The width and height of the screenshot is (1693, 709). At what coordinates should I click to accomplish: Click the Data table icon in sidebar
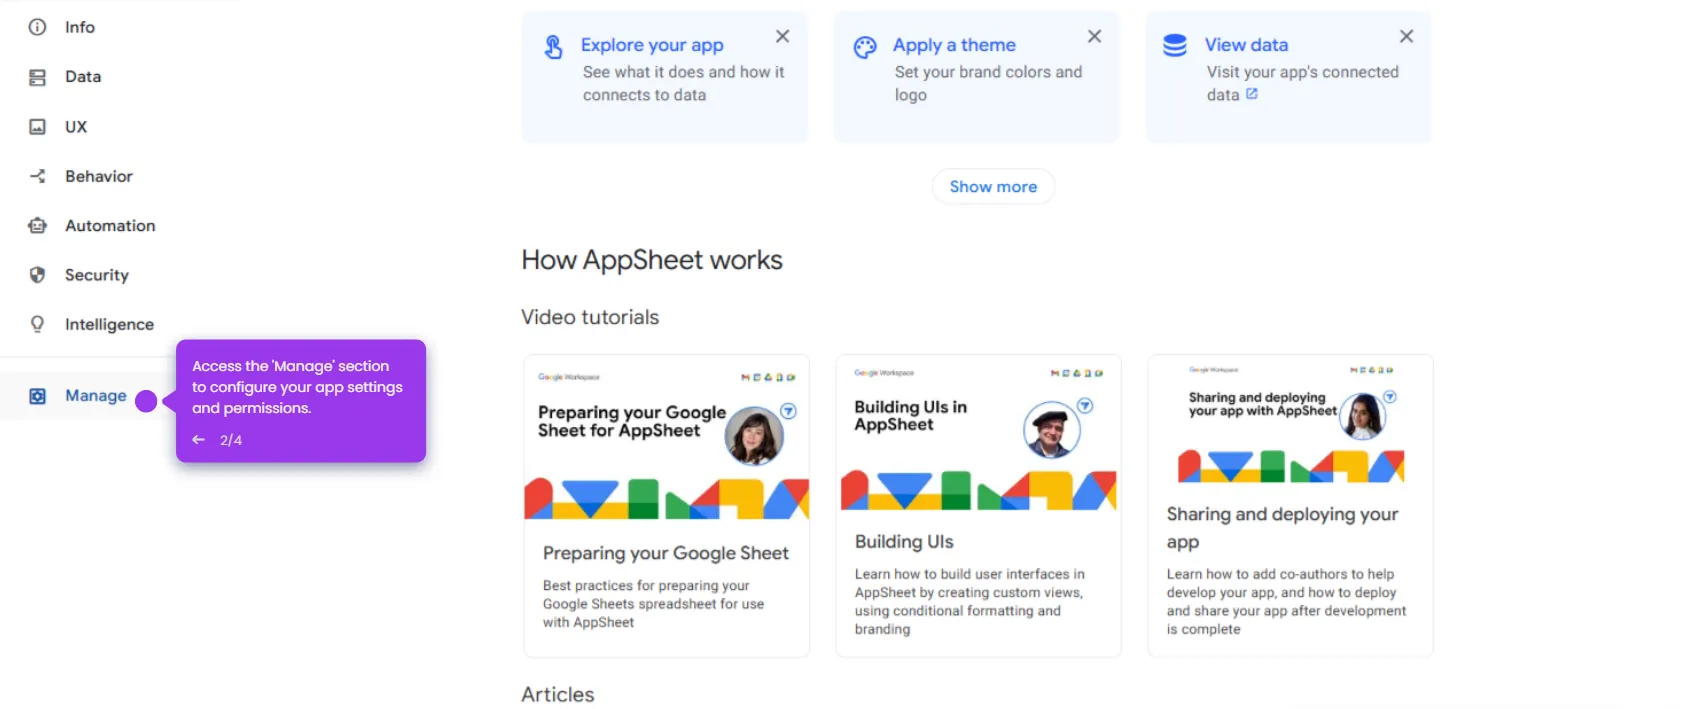coord(37,77)
